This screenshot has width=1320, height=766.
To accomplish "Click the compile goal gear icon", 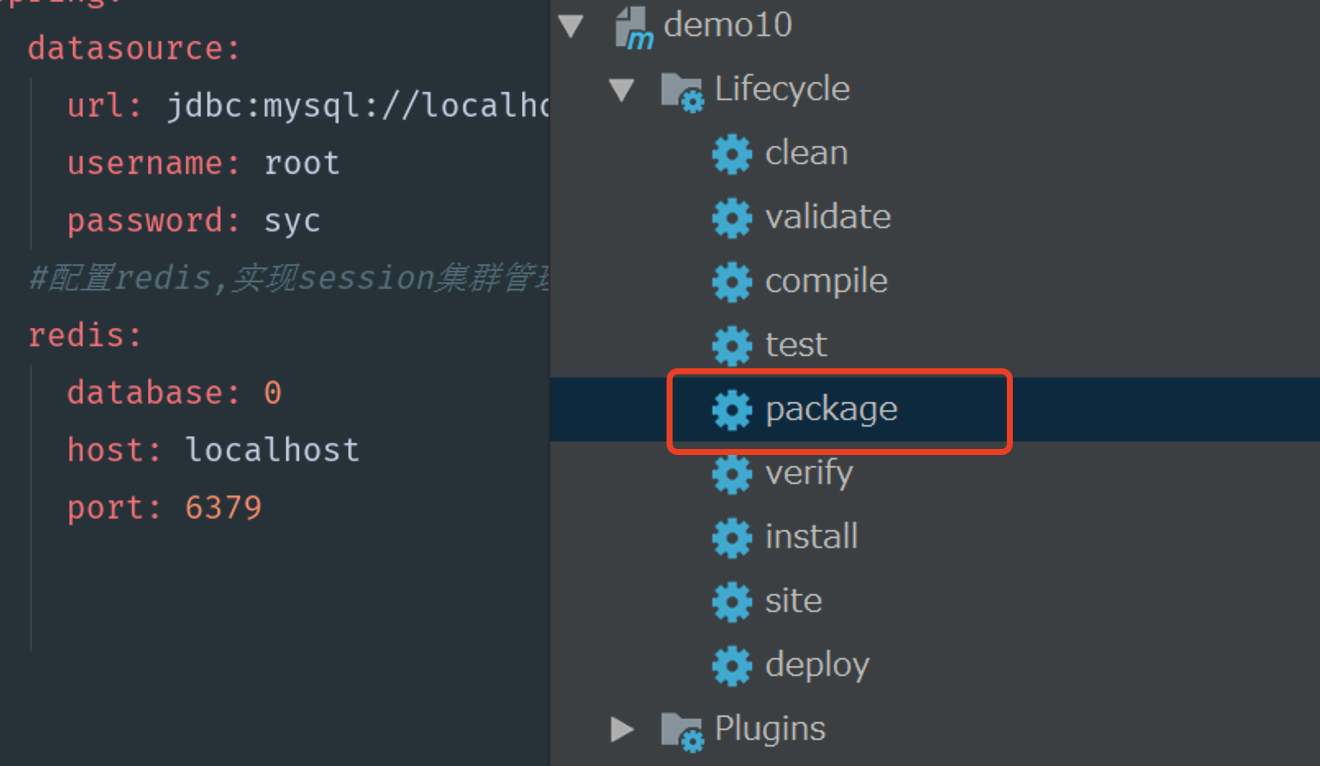I will pyautogui.click(x=731, y=282).
